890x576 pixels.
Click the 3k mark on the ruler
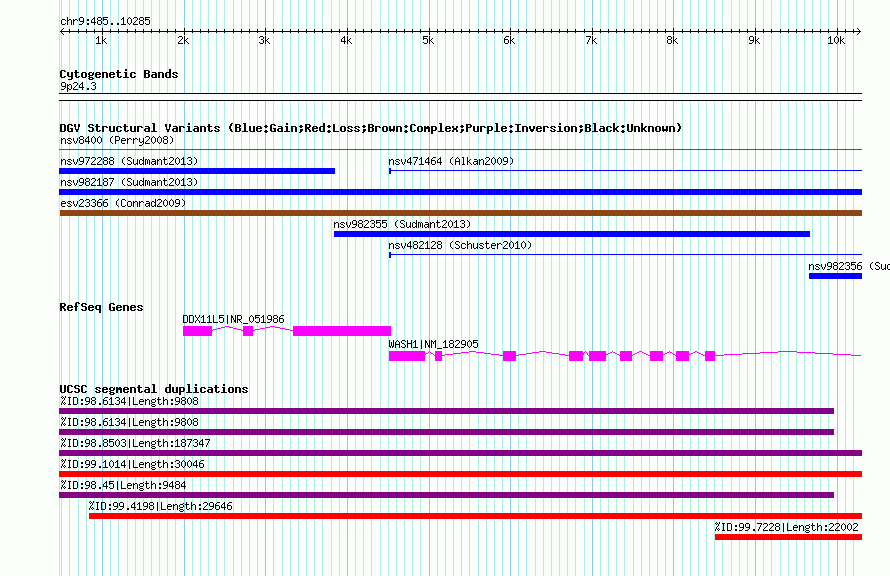coord(264,40)
